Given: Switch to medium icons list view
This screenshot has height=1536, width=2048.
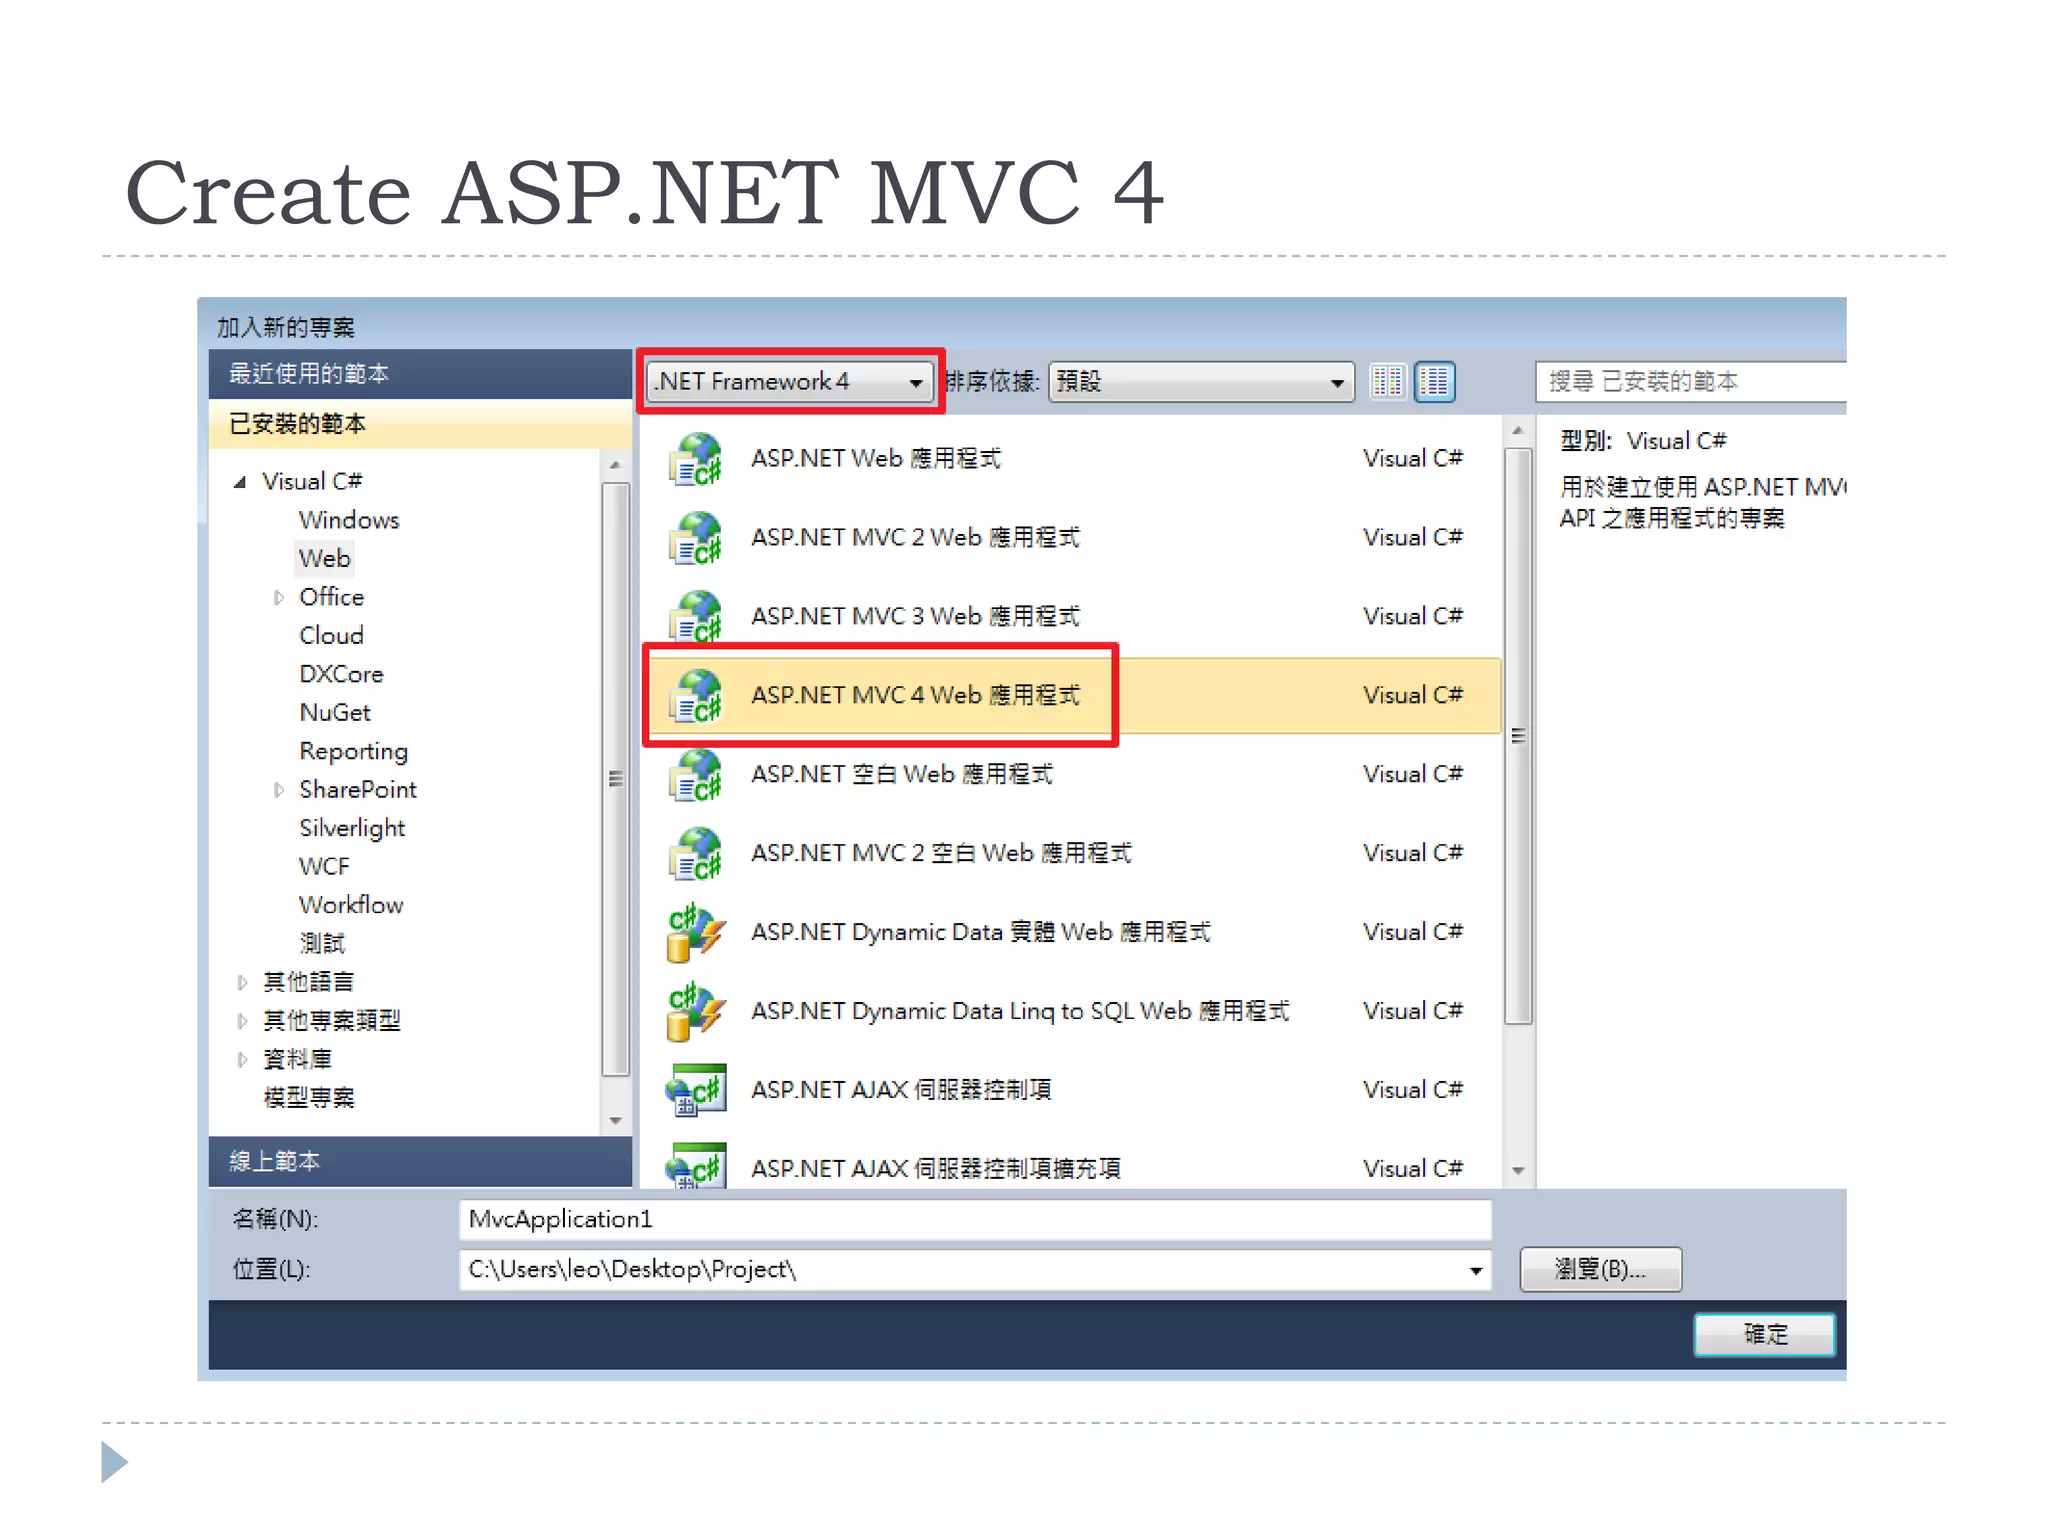Looking at the screenshot, I should point(1434,381).
